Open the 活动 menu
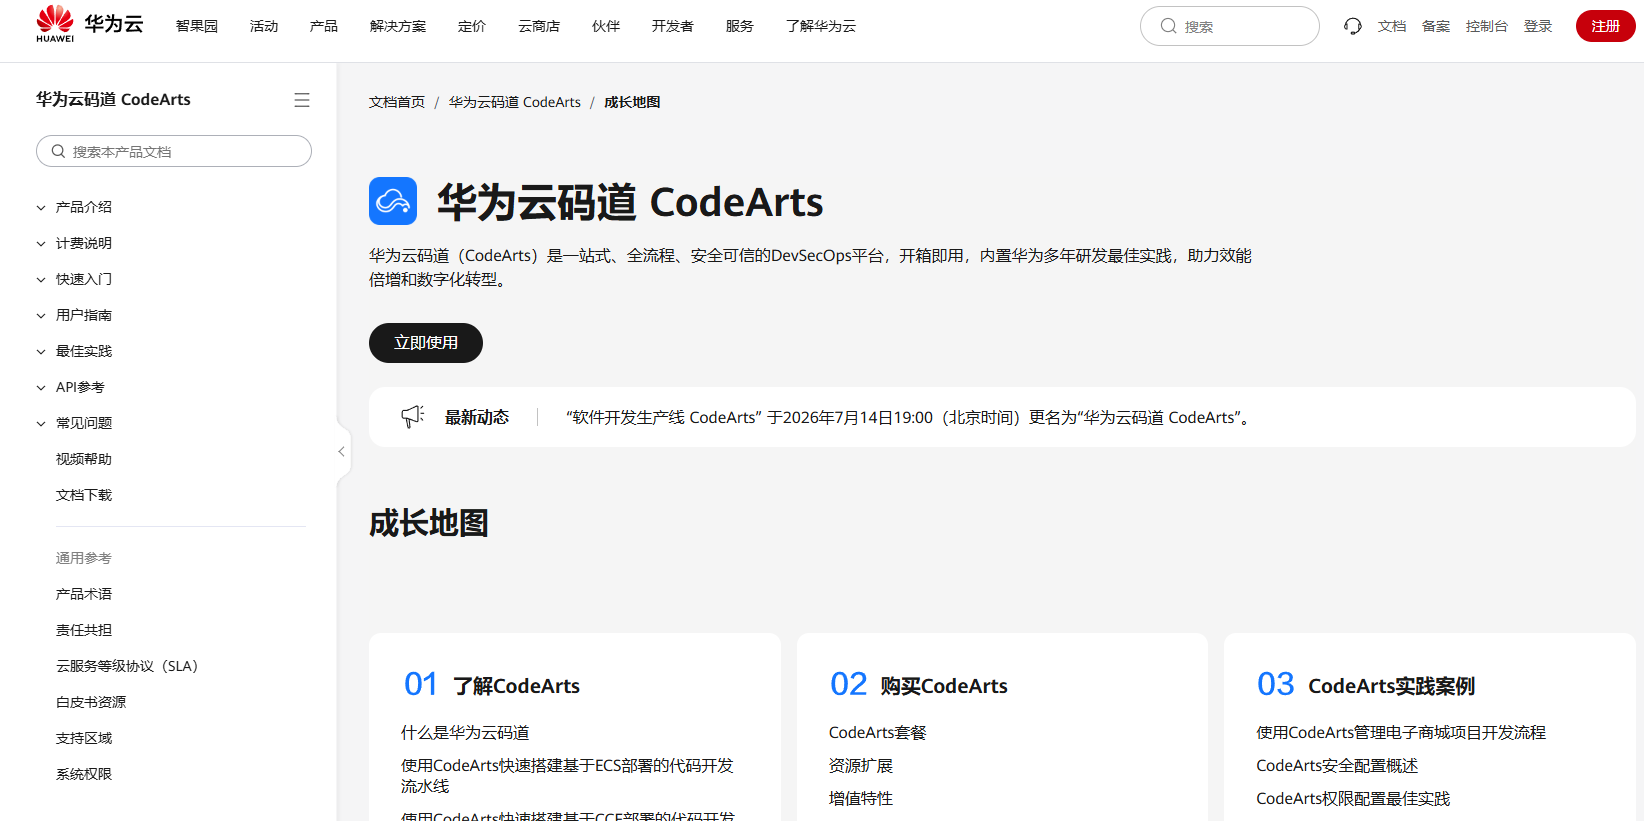The height and width of the screenshot is (821, 1644). [264, 26]
